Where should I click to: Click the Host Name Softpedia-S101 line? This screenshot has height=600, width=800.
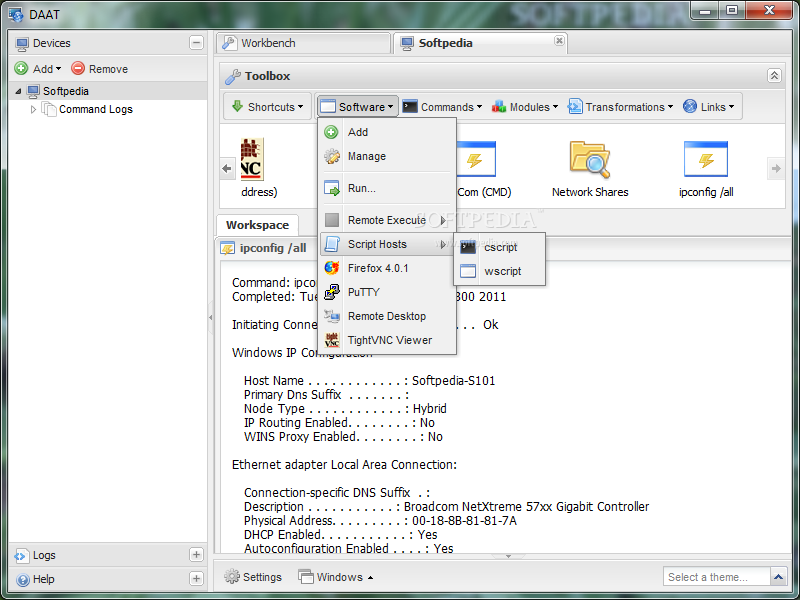coord(369,381)
